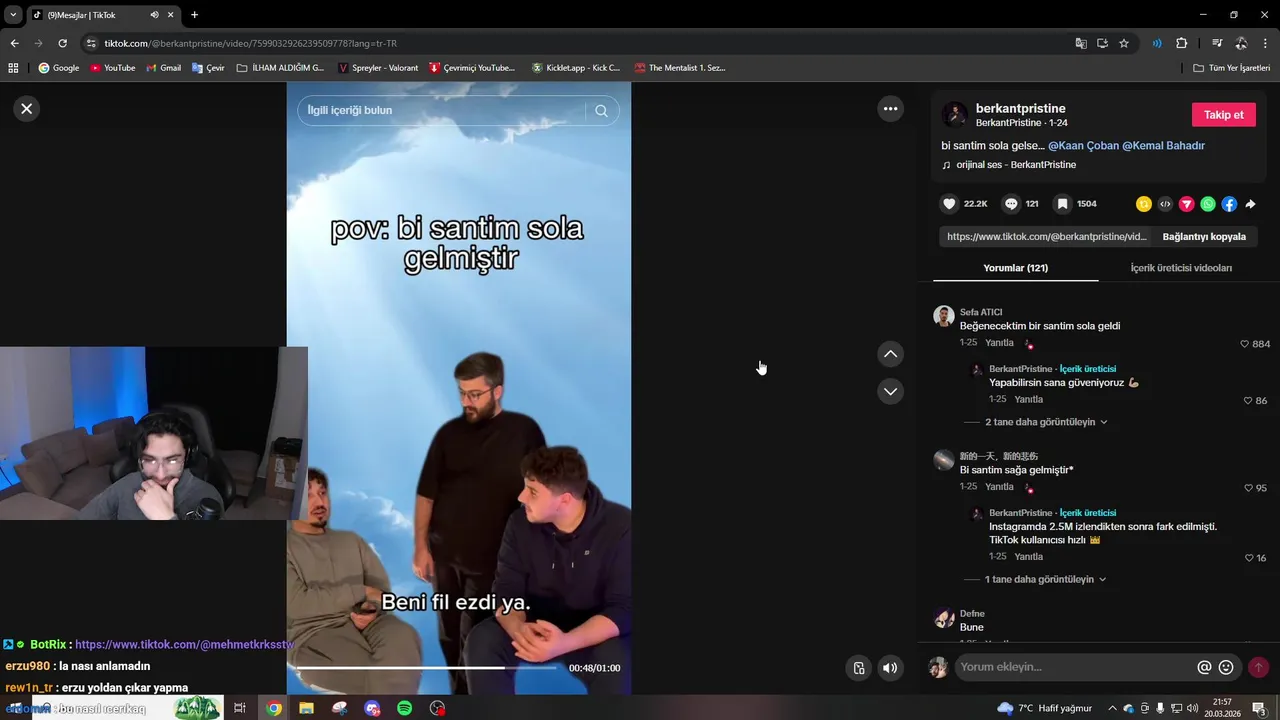Viewport: 1280px width, 720px height.
Task: Open Spotify from the taskbar
Action: coord(404,708)
